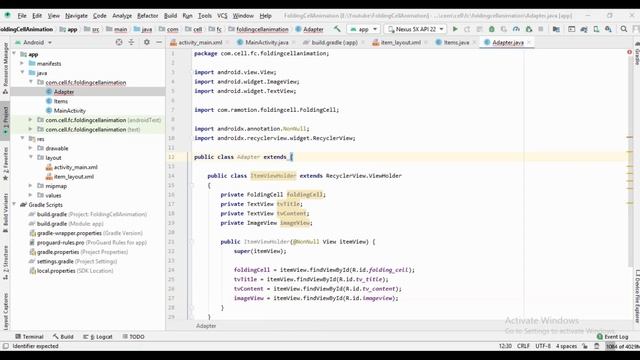The image size is (640, 360).
Task: Click the memory usage indicator in the status bar
Action: coord(622,346)
